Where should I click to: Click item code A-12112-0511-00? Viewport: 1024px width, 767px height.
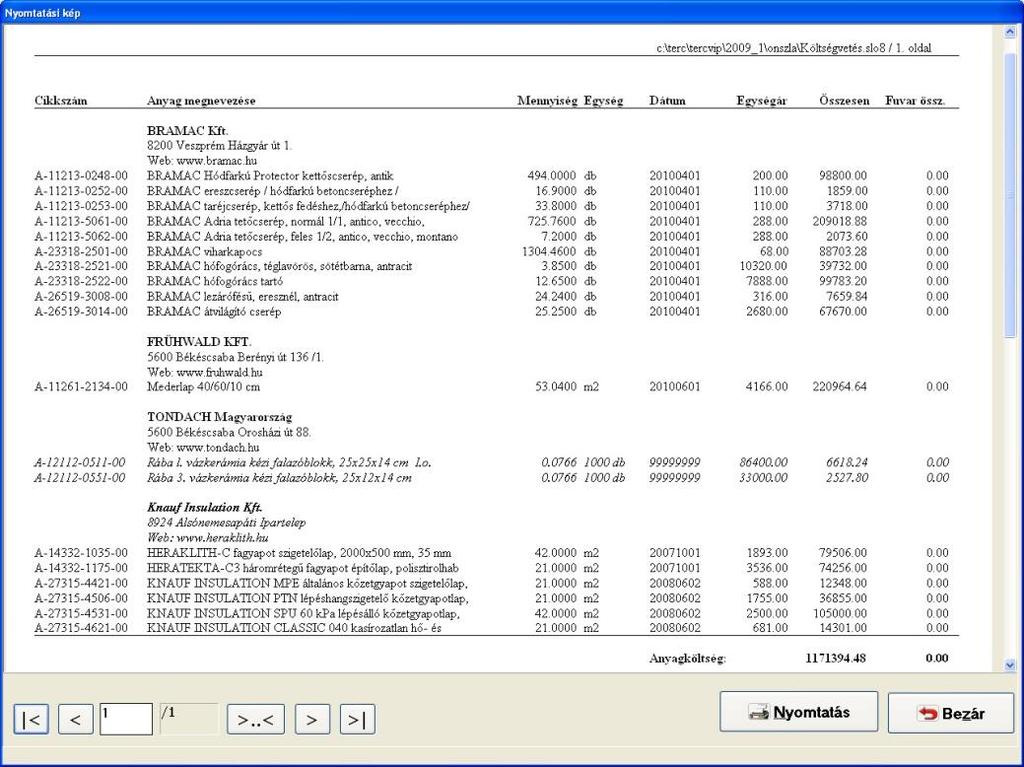click(80, 463)
